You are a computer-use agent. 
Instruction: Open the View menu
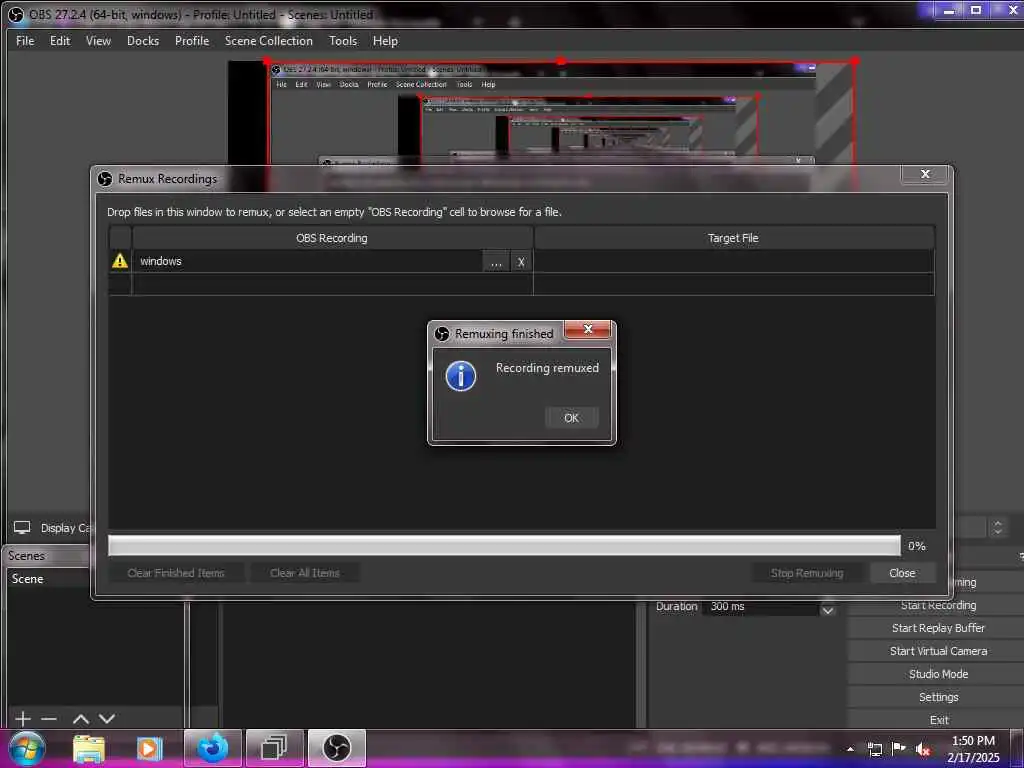pos(98,40)
